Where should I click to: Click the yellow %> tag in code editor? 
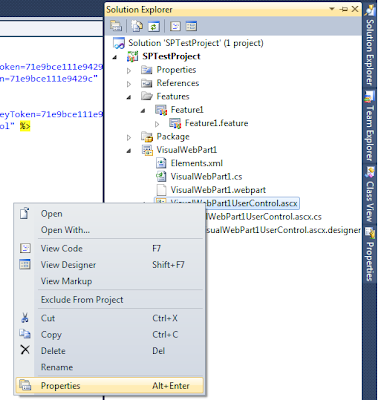(25, 126)
